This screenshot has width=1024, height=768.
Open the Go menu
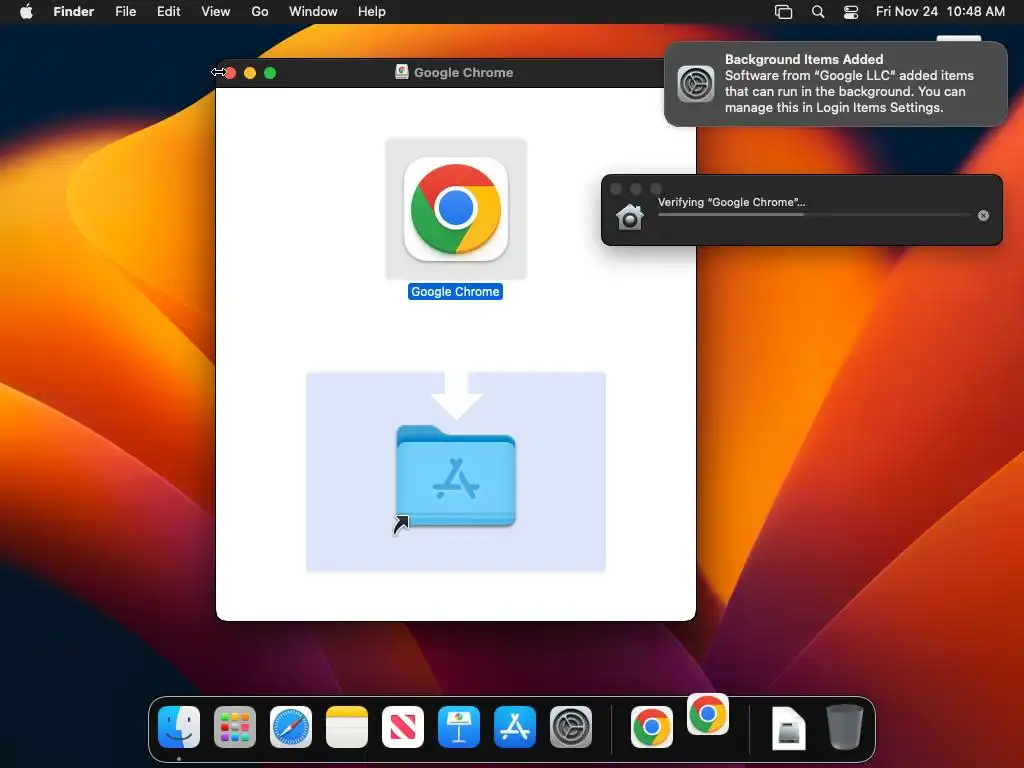click(260, 12)
